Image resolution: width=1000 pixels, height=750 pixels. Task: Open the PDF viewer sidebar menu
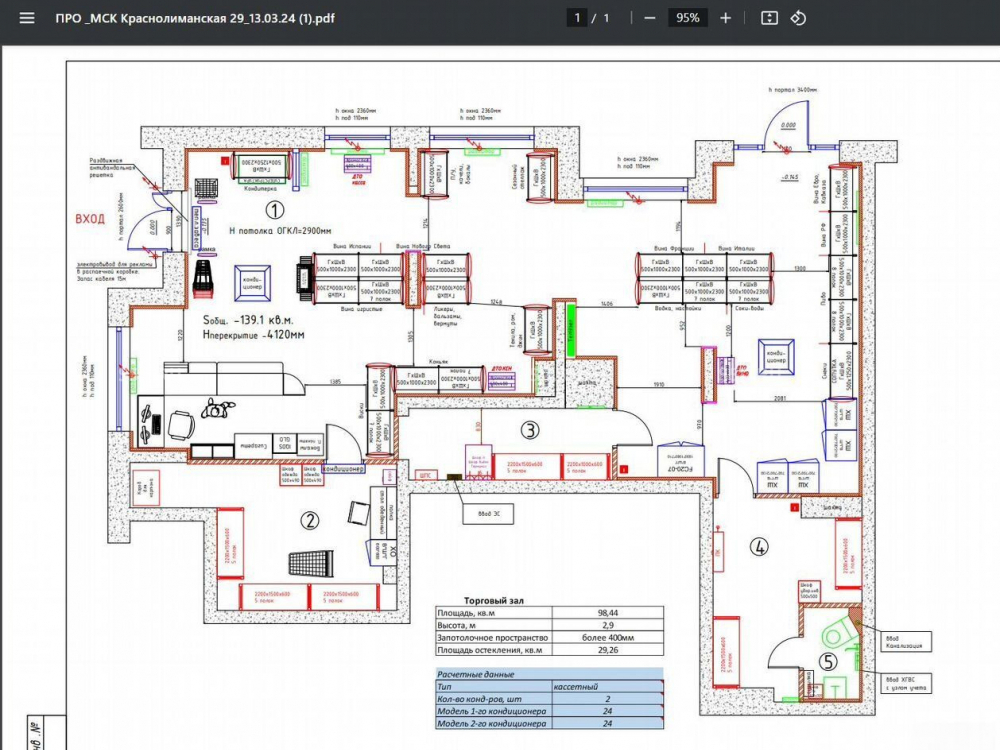pyautogui.click(x=27, y=18)
